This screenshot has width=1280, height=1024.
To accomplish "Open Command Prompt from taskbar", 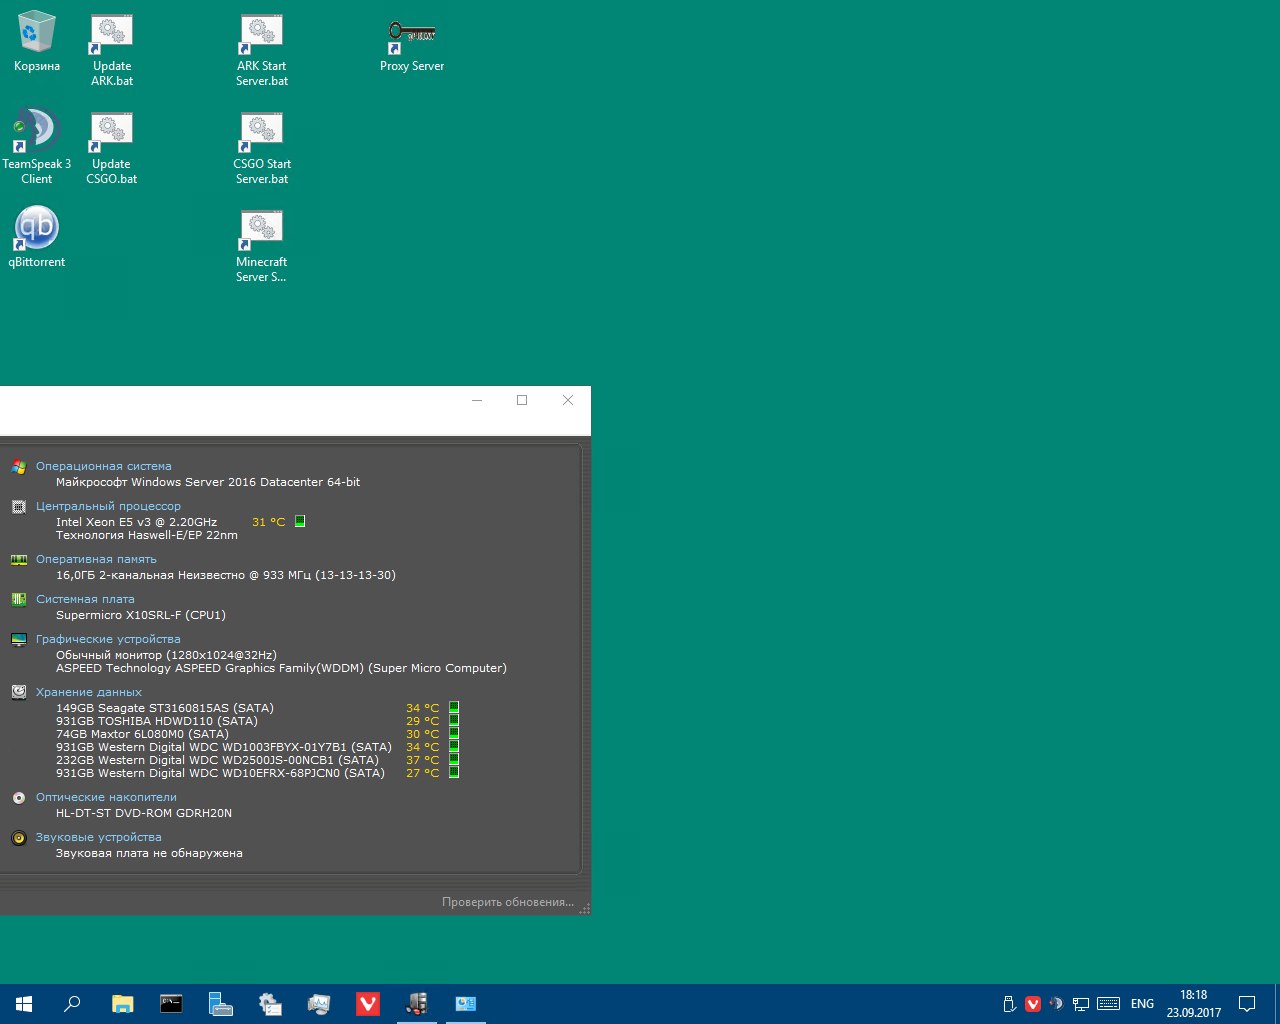I will 171,1004.
